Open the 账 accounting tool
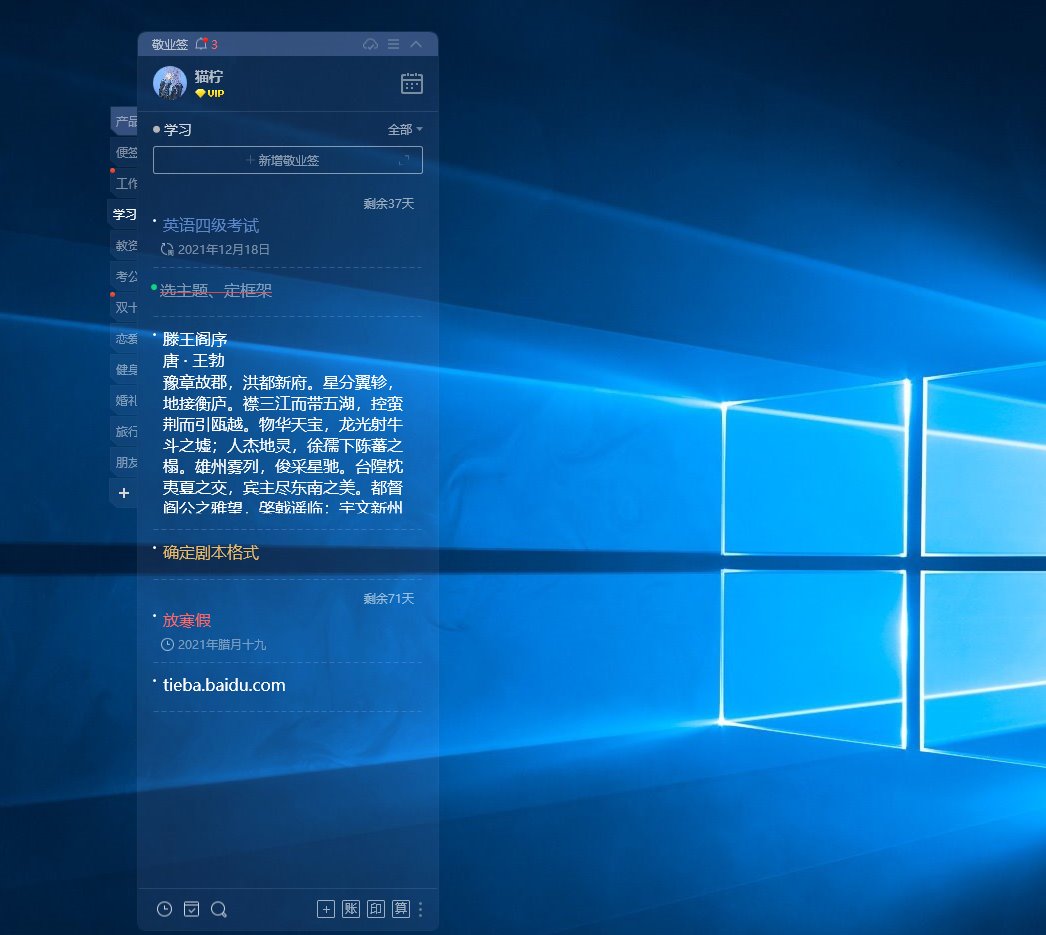This screenshot has width=1046, height=935. click(351, 909)
